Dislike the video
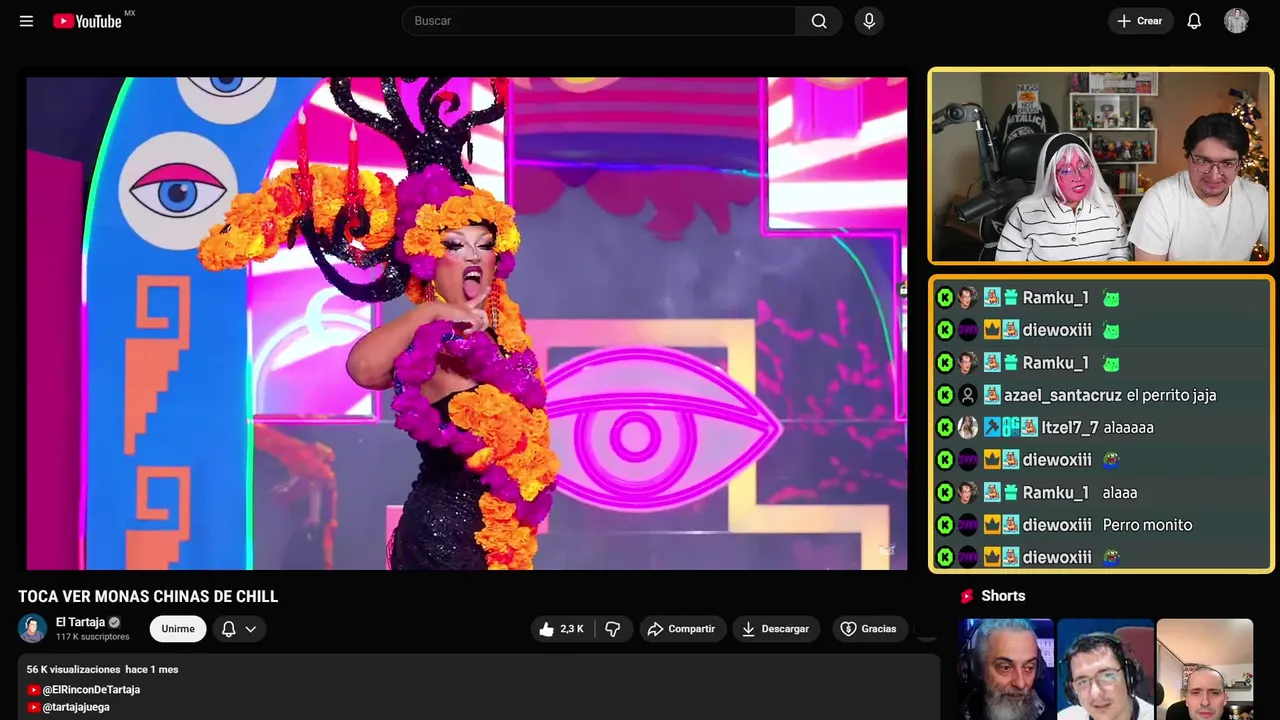 tap(613, 629)
